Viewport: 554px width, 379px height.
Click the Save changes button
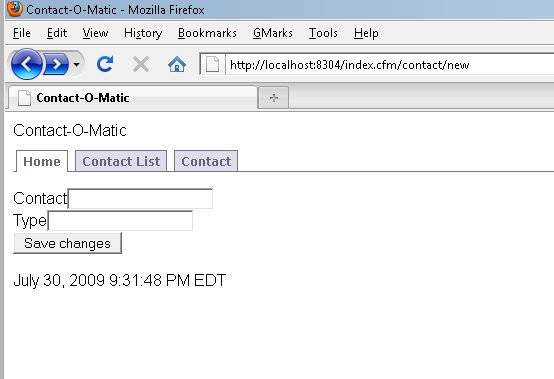pyautogui.click(x=67, y=243)
